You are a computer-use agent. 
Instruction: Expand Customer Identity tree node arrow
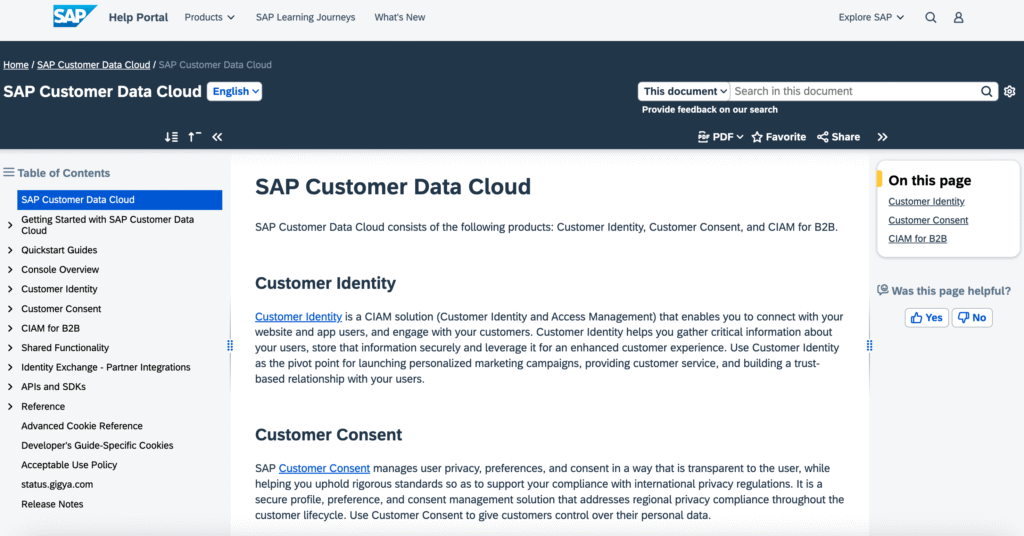[10, 289]
